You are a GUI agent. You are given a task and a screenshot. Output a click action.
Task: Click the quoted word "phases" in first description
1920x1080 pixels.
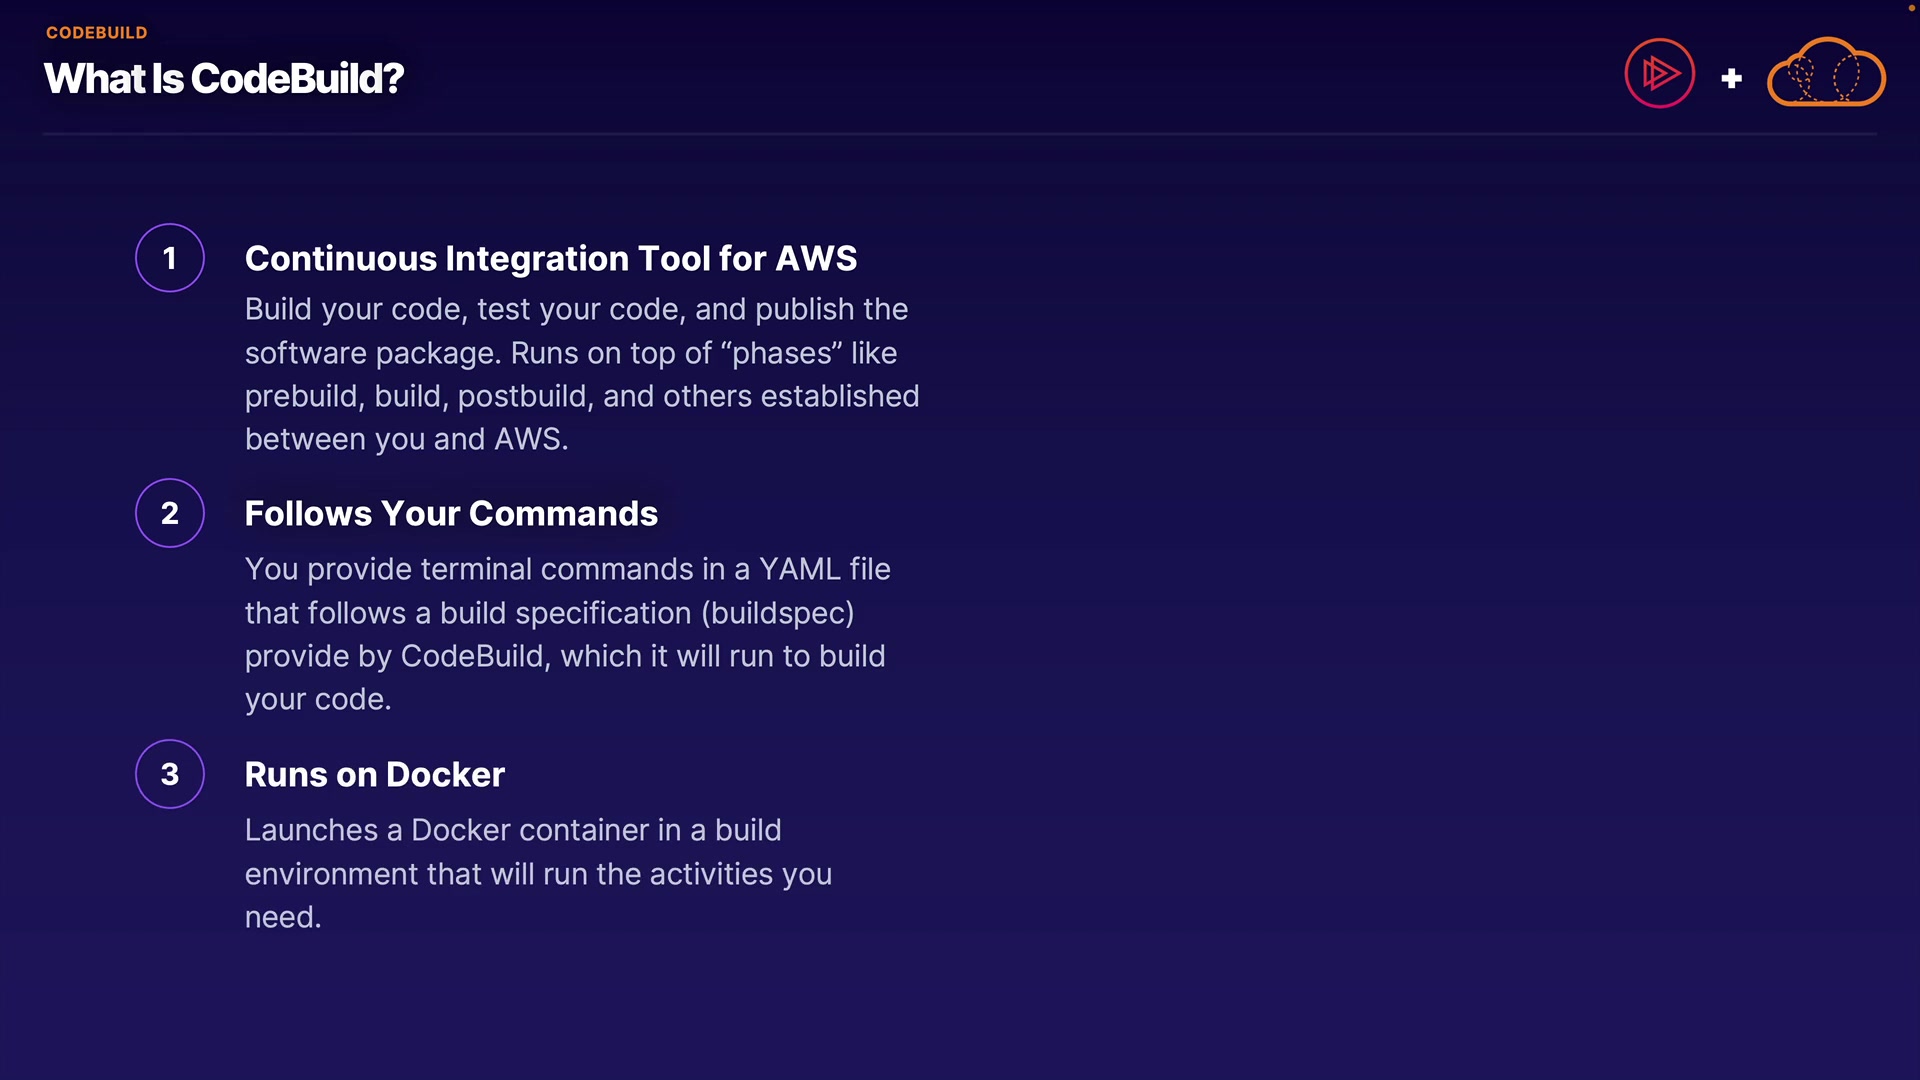782,353
